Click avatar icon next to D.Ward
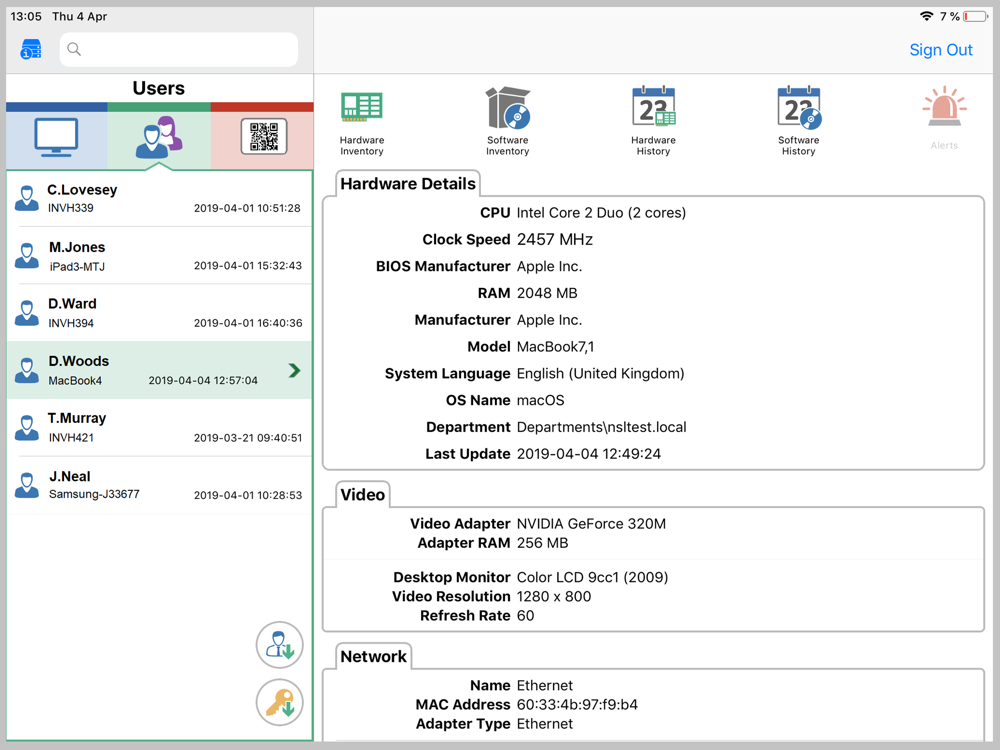 (27, 313)
